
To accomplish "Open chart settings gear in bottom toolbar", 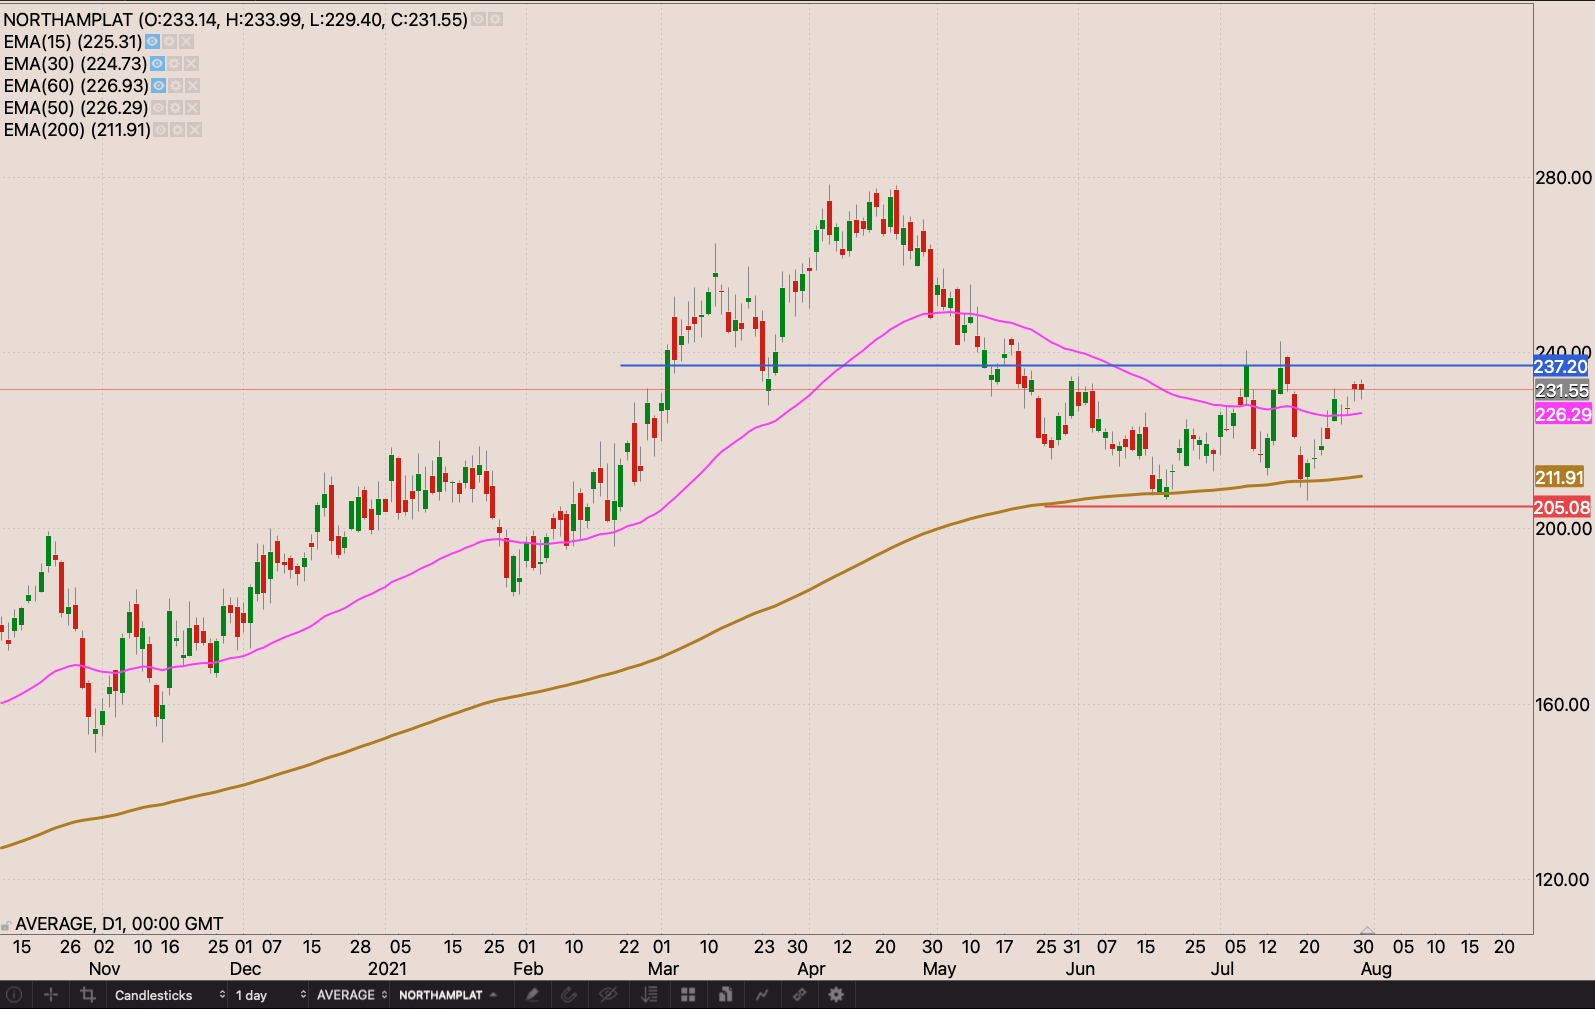I will point(836,995).
